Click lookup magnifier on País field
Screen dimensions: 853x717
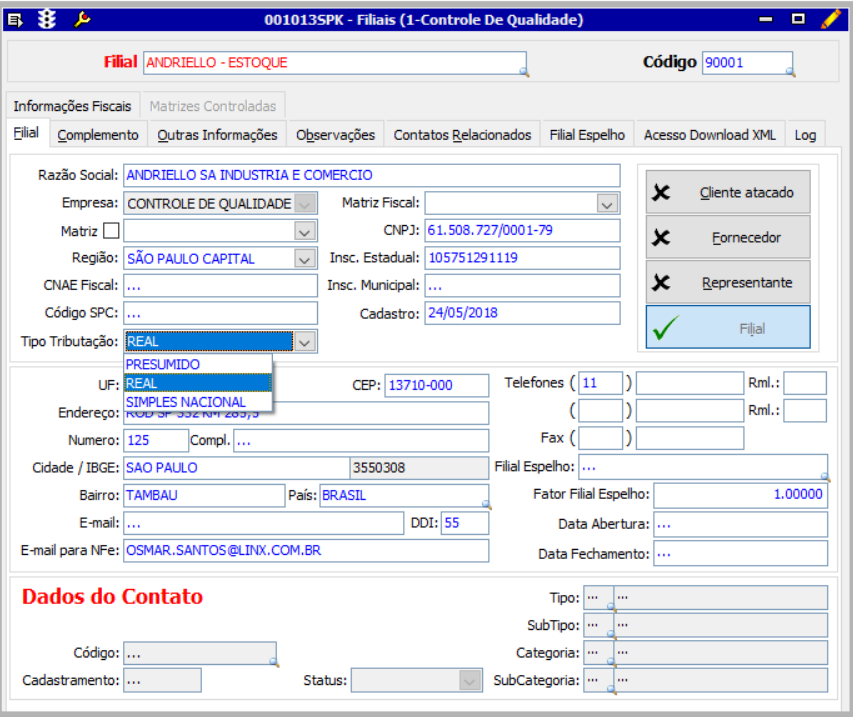click(486, 505)
